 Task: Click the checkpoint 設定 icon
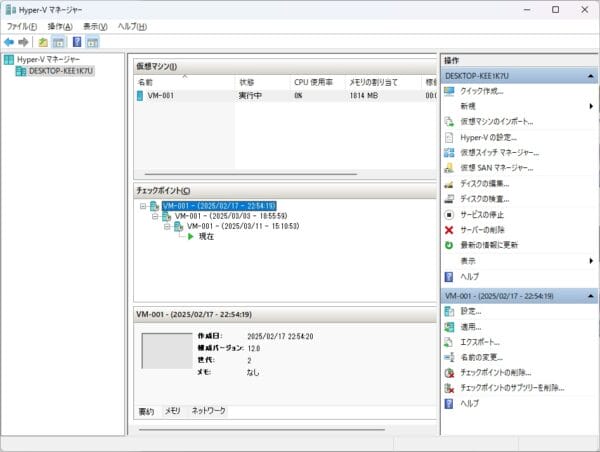pyautogui.click(x=449, y=312)
